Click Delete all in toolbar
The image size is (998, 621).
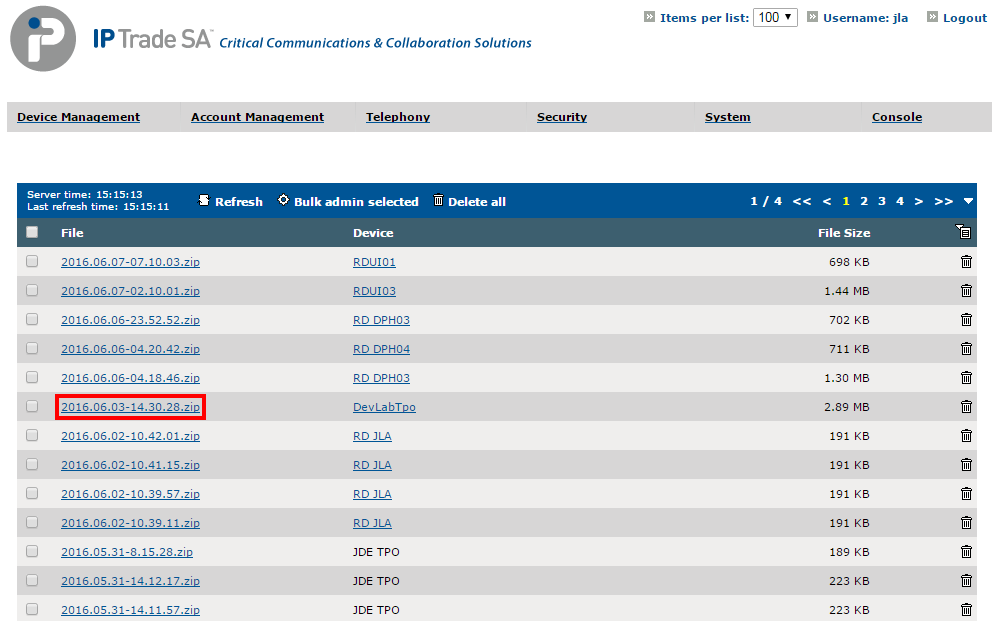(x=470, y=201)
